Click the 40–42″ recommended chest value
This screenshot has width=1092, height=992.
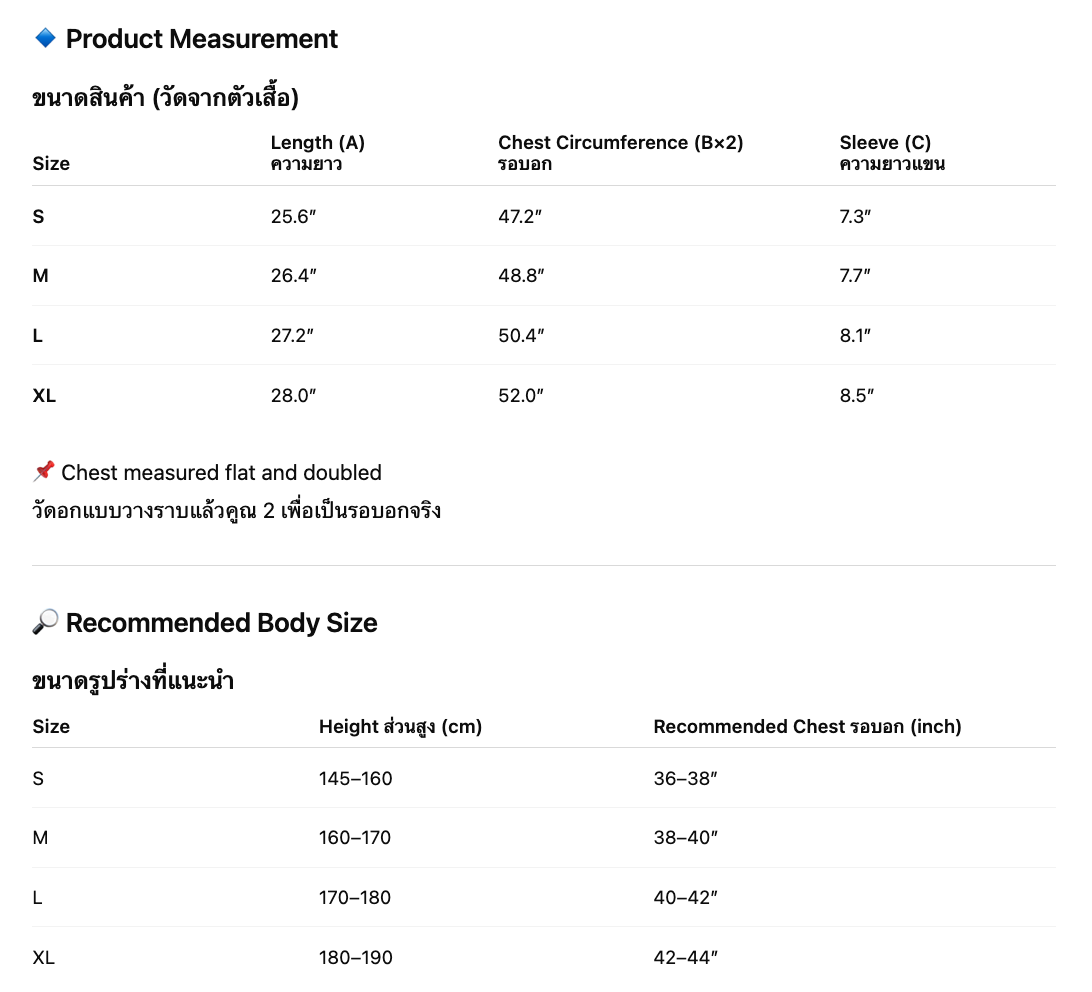[685, 897]
